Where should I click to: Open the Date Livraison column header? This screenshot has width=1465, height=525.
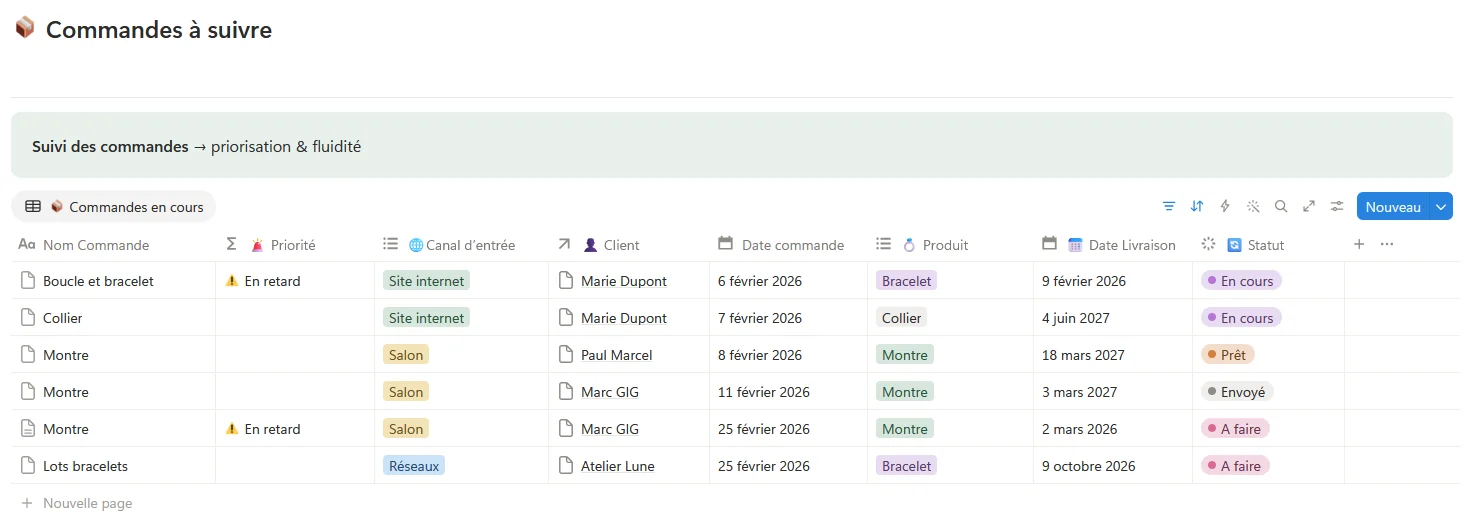click(1113, 245)
